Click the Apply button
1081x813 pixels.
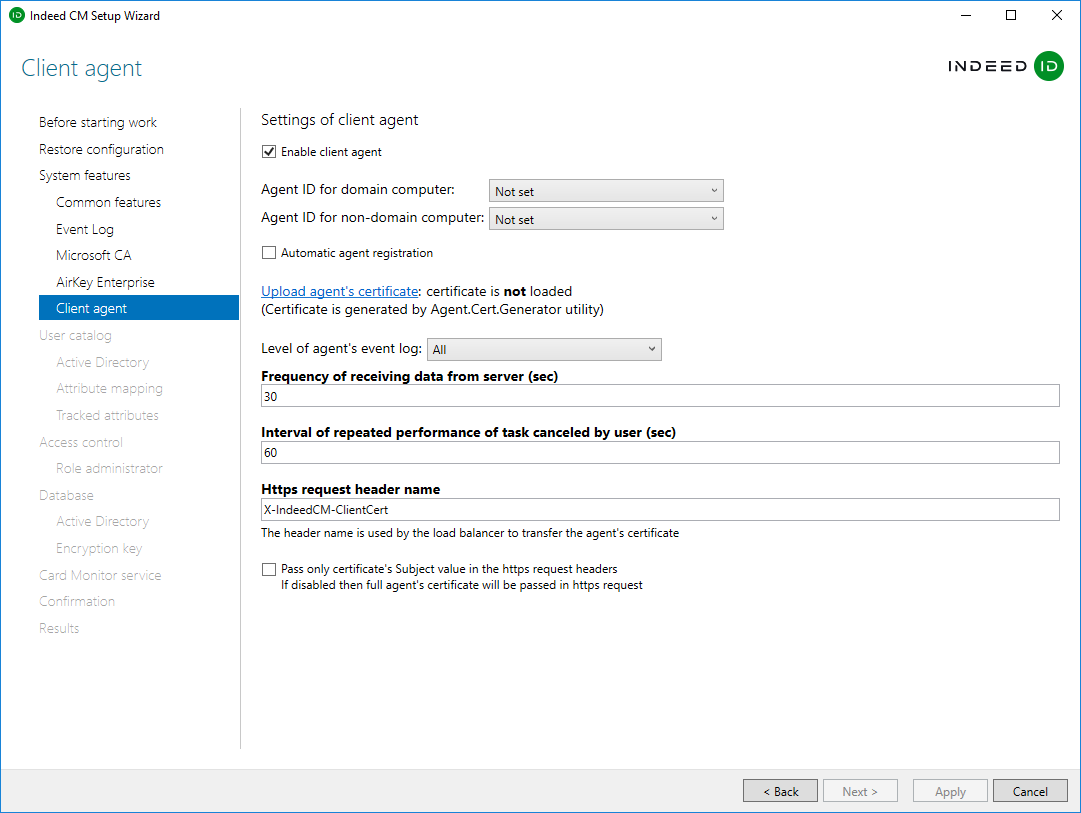(x=950, y=791)
